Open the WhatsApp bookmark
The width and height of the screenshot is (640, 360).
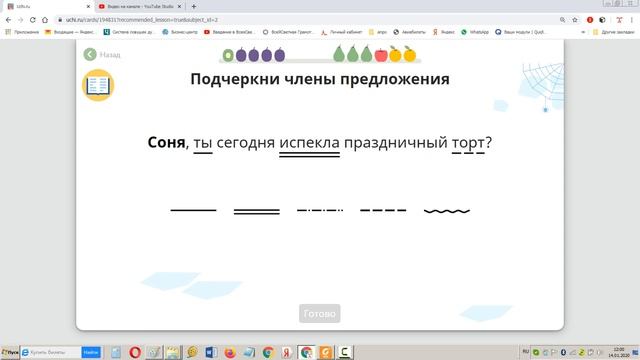click(475, 32)
